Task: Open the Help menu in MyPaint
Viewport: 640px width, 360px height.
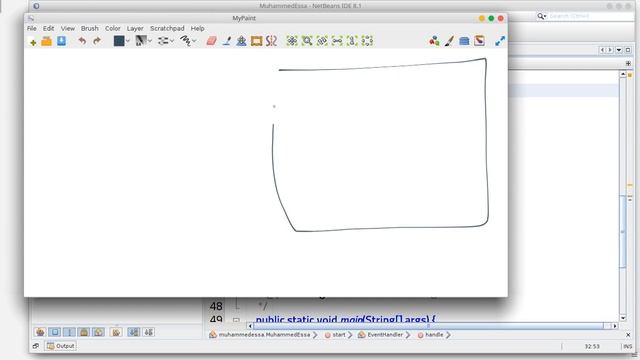Action: coord(198,29)
